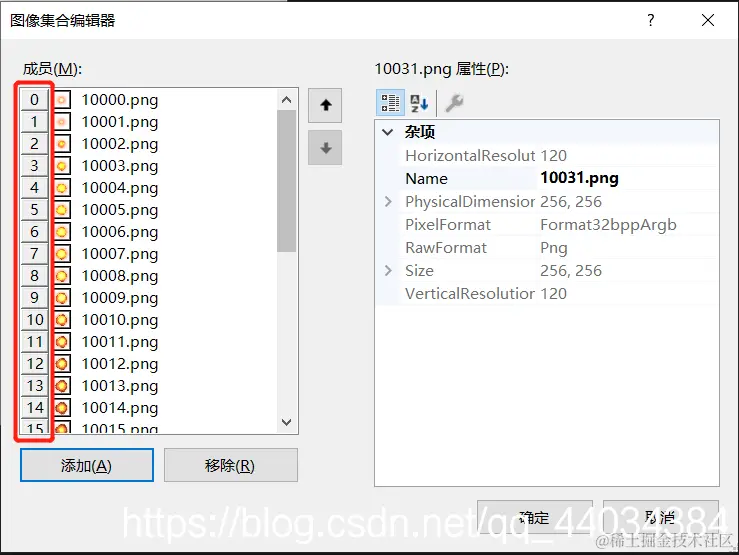
Task: Select thumbnail icon of 10013.png
Action: tap(62, 386)
